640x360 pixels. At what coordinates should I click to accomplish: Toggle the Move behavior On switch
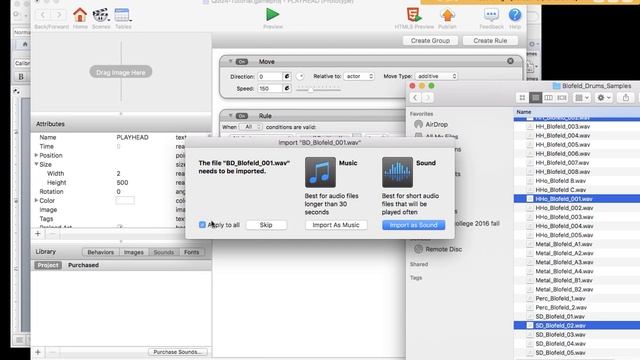point(242,62)
